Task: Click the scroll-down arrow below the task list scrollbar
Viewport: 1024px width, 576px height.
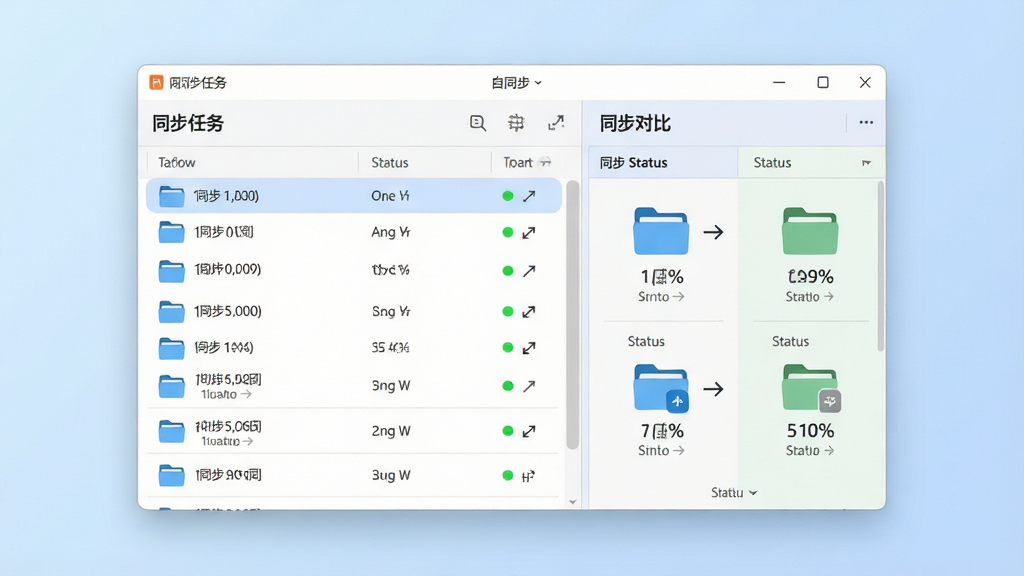Action: (573, 502)
